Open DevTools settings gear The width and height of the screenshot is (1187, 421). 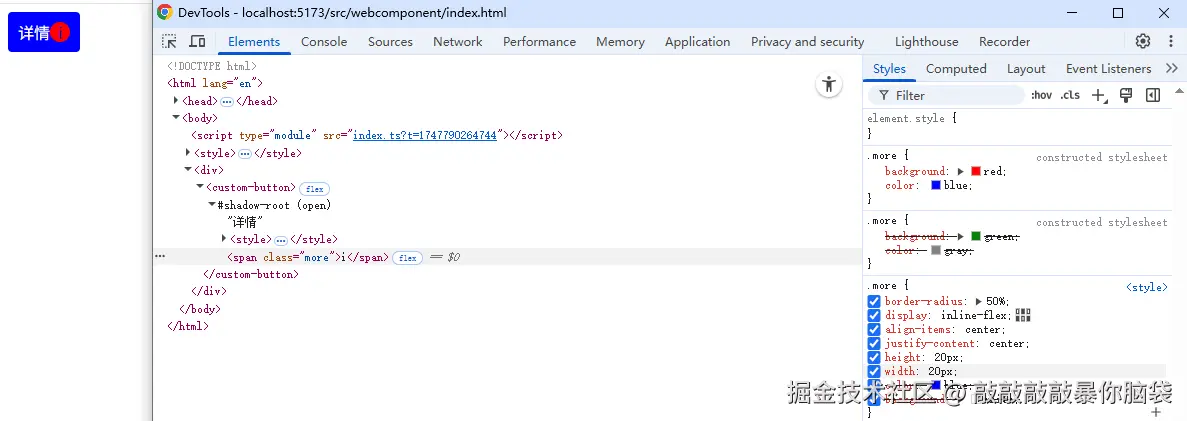1143,41
